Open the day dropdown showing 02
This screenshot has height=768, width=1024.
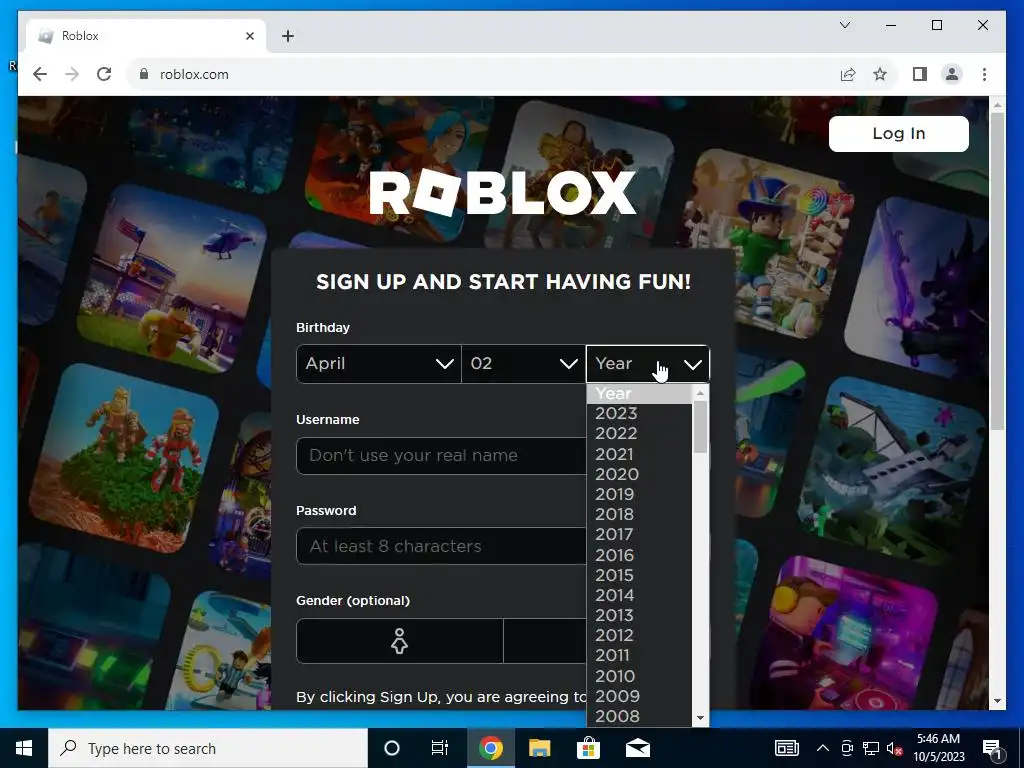523,364
